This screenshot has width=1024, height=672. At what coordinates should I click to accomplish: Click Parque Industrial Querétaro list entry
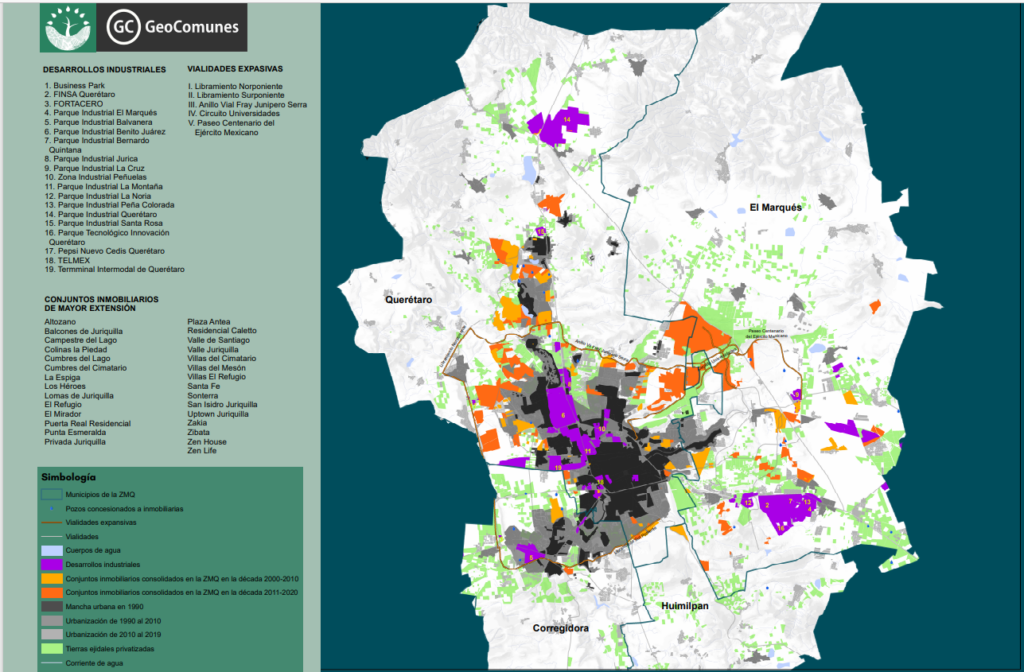click(101, 214)
